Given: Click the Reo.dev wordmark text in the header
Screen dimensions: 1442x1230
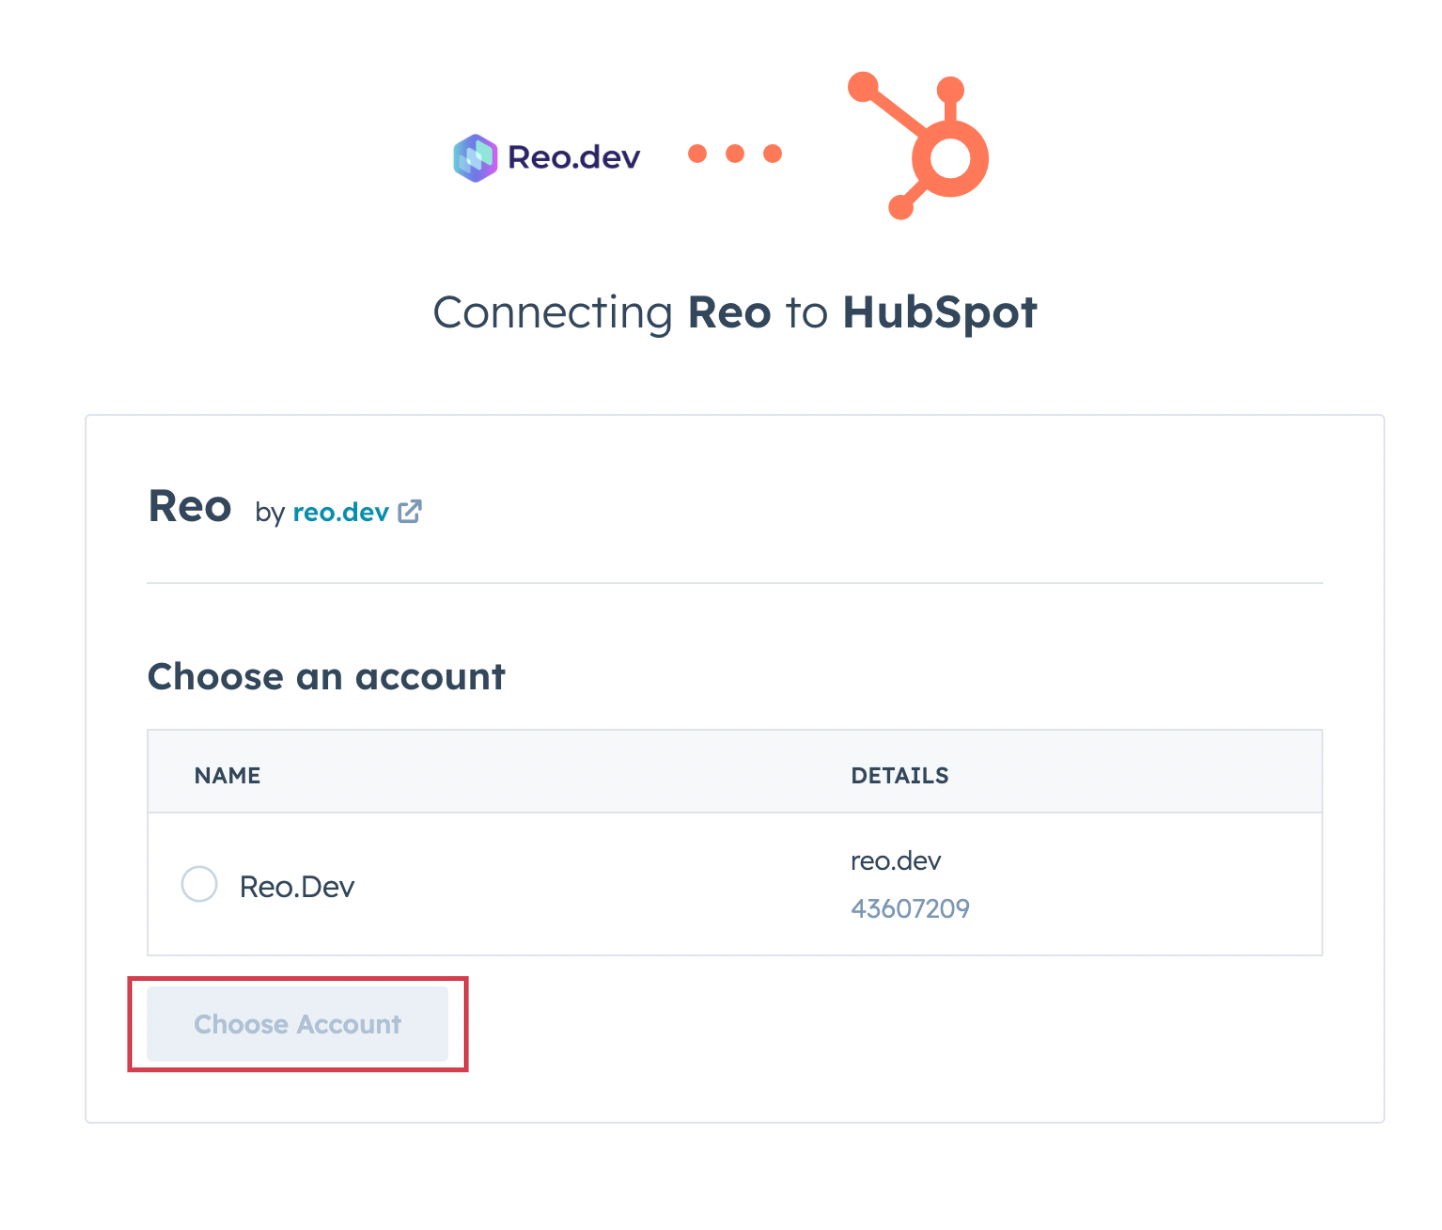Looking at the screenshot, I should pos(574,158).
